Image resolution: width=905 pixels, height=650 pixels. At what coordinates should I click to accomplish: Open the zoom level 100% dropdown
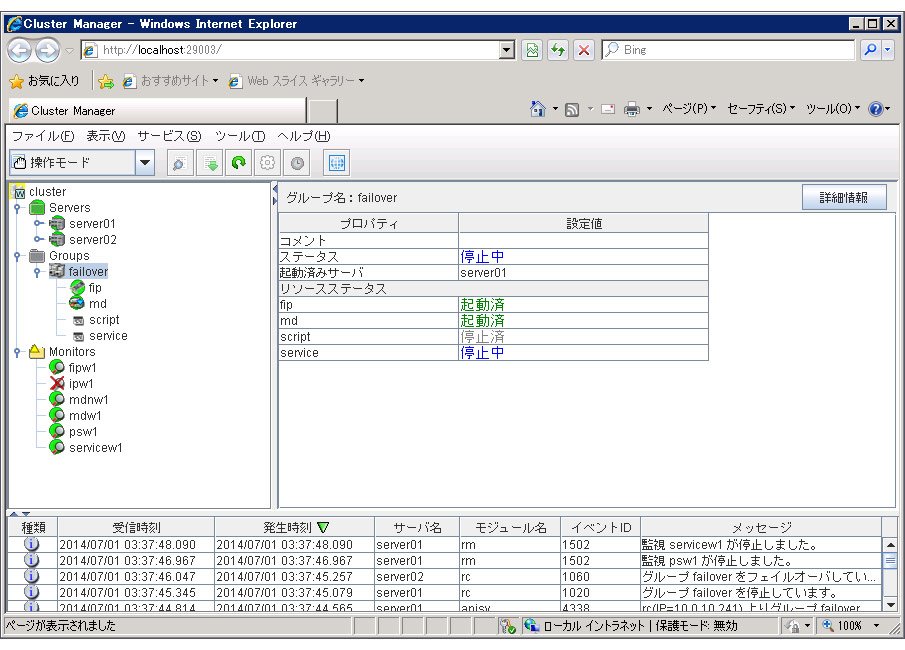876,626
